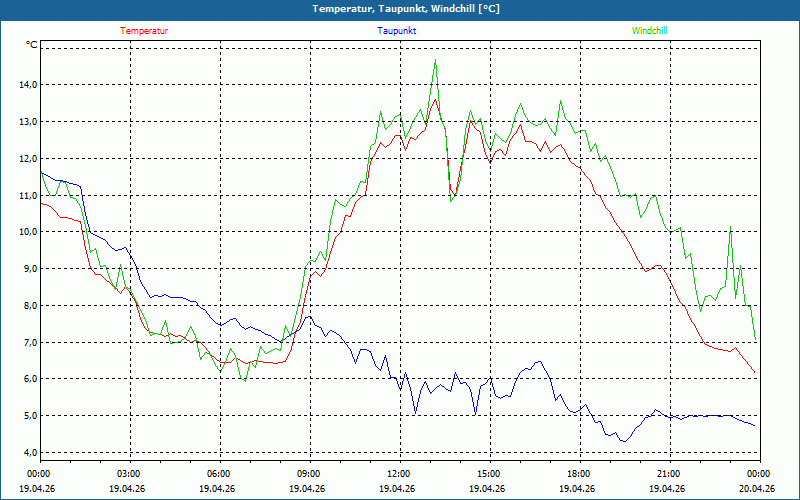
Task: Click the highest peak of the green Windchill line
Action: [x=435, y=61]
